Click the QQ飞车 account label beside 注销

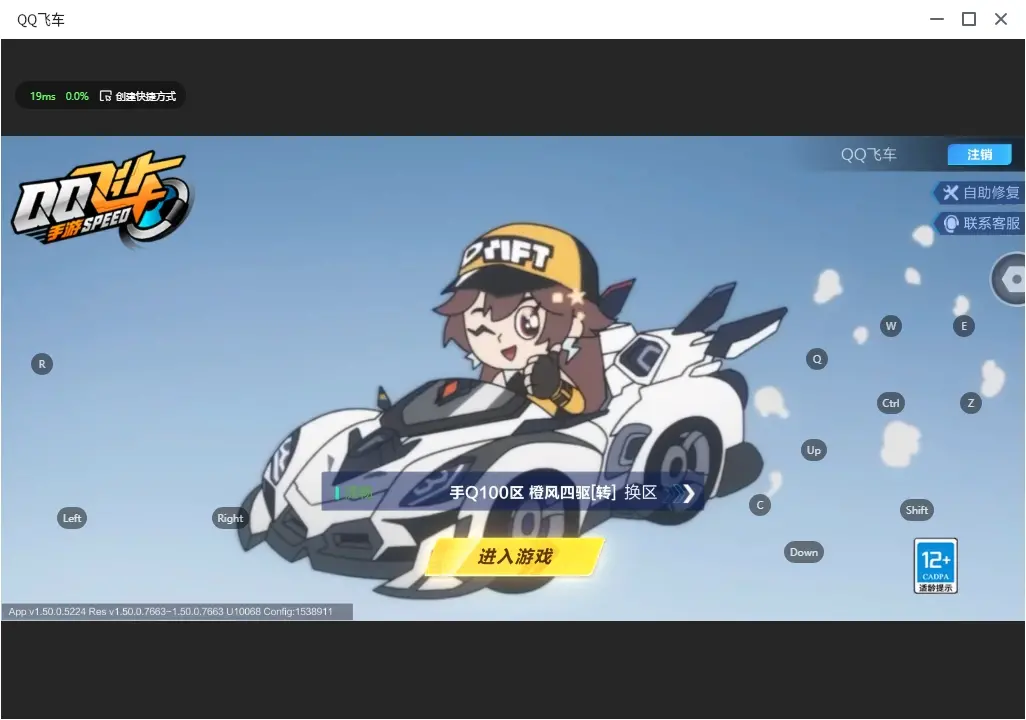tap(868, 154)
